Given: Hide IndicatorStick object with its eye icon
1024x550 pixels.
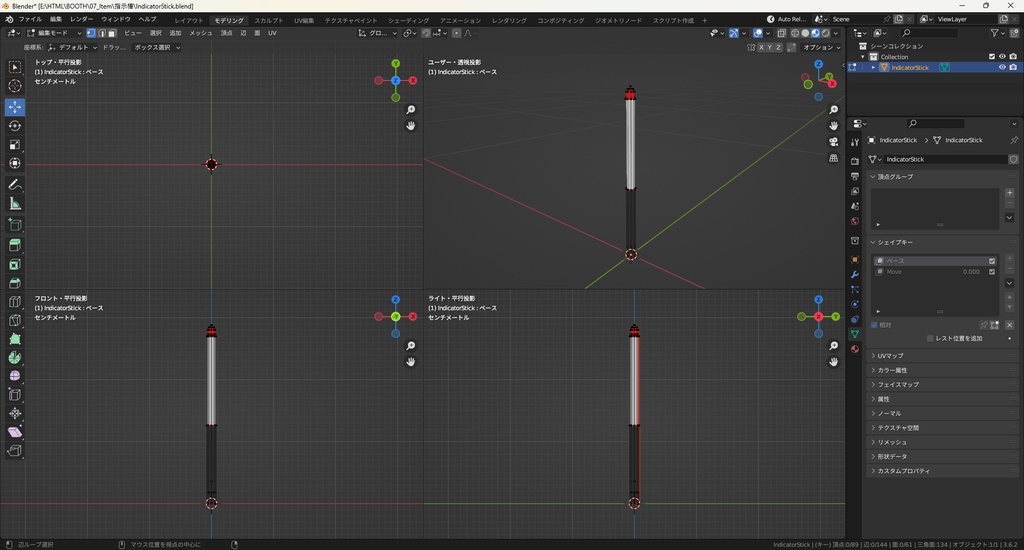Looking at the screenshot, I should (1002, 67).
